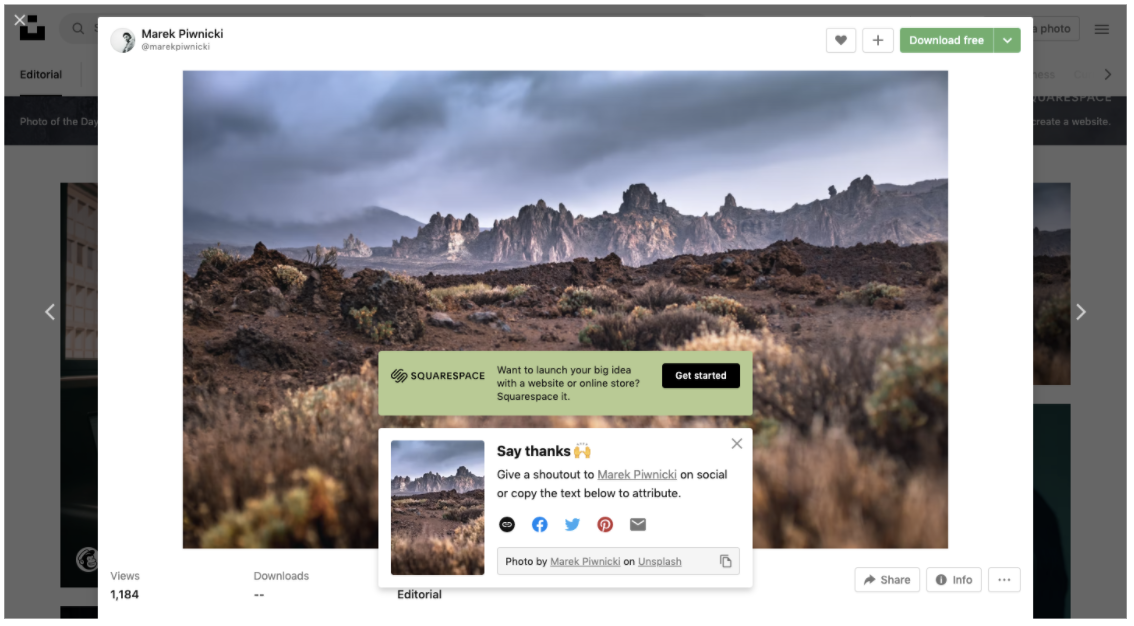Share photo on Twitter

572,525
